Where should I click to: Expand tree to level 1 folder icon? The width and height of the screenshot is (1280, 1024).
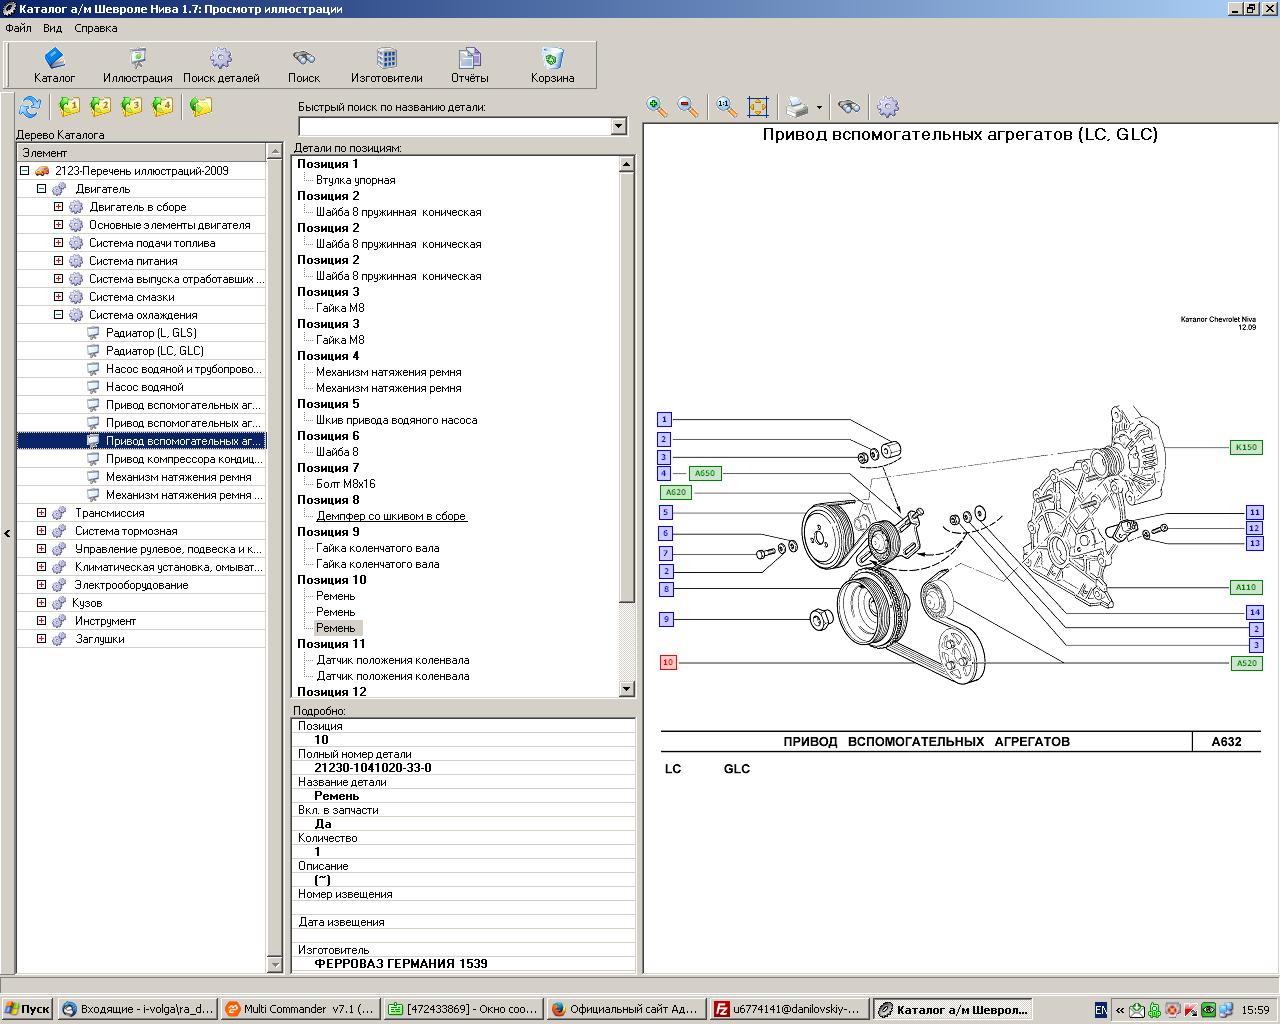point(68,106)
